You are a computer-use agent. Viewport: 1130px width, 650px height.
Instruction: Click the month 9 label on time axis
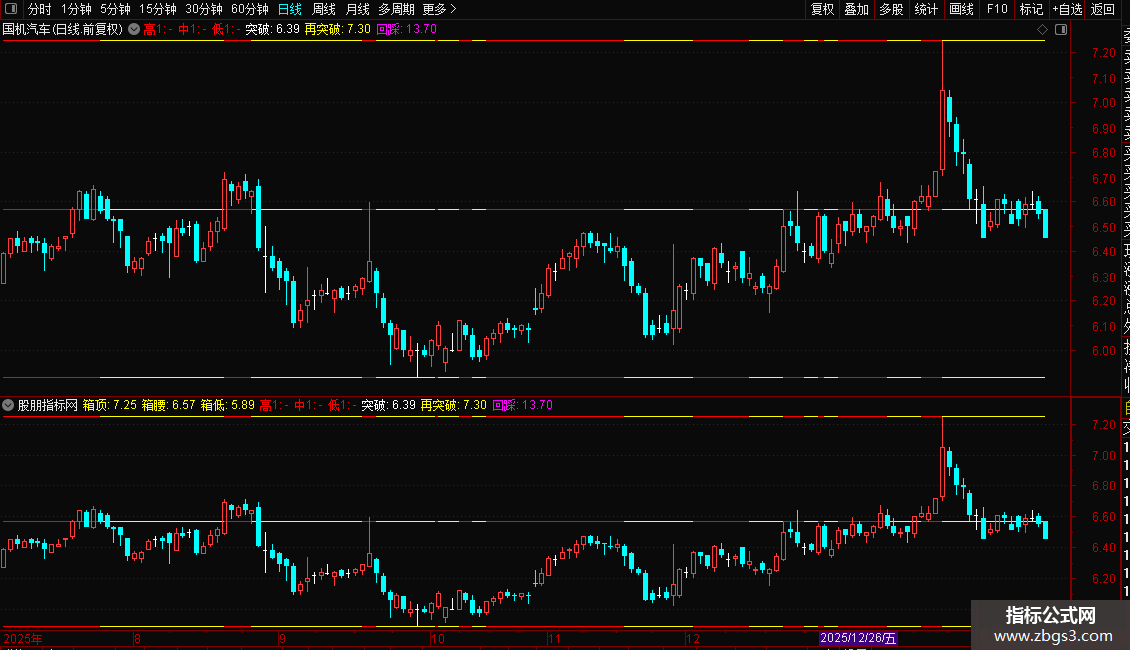tap(282, 638)
